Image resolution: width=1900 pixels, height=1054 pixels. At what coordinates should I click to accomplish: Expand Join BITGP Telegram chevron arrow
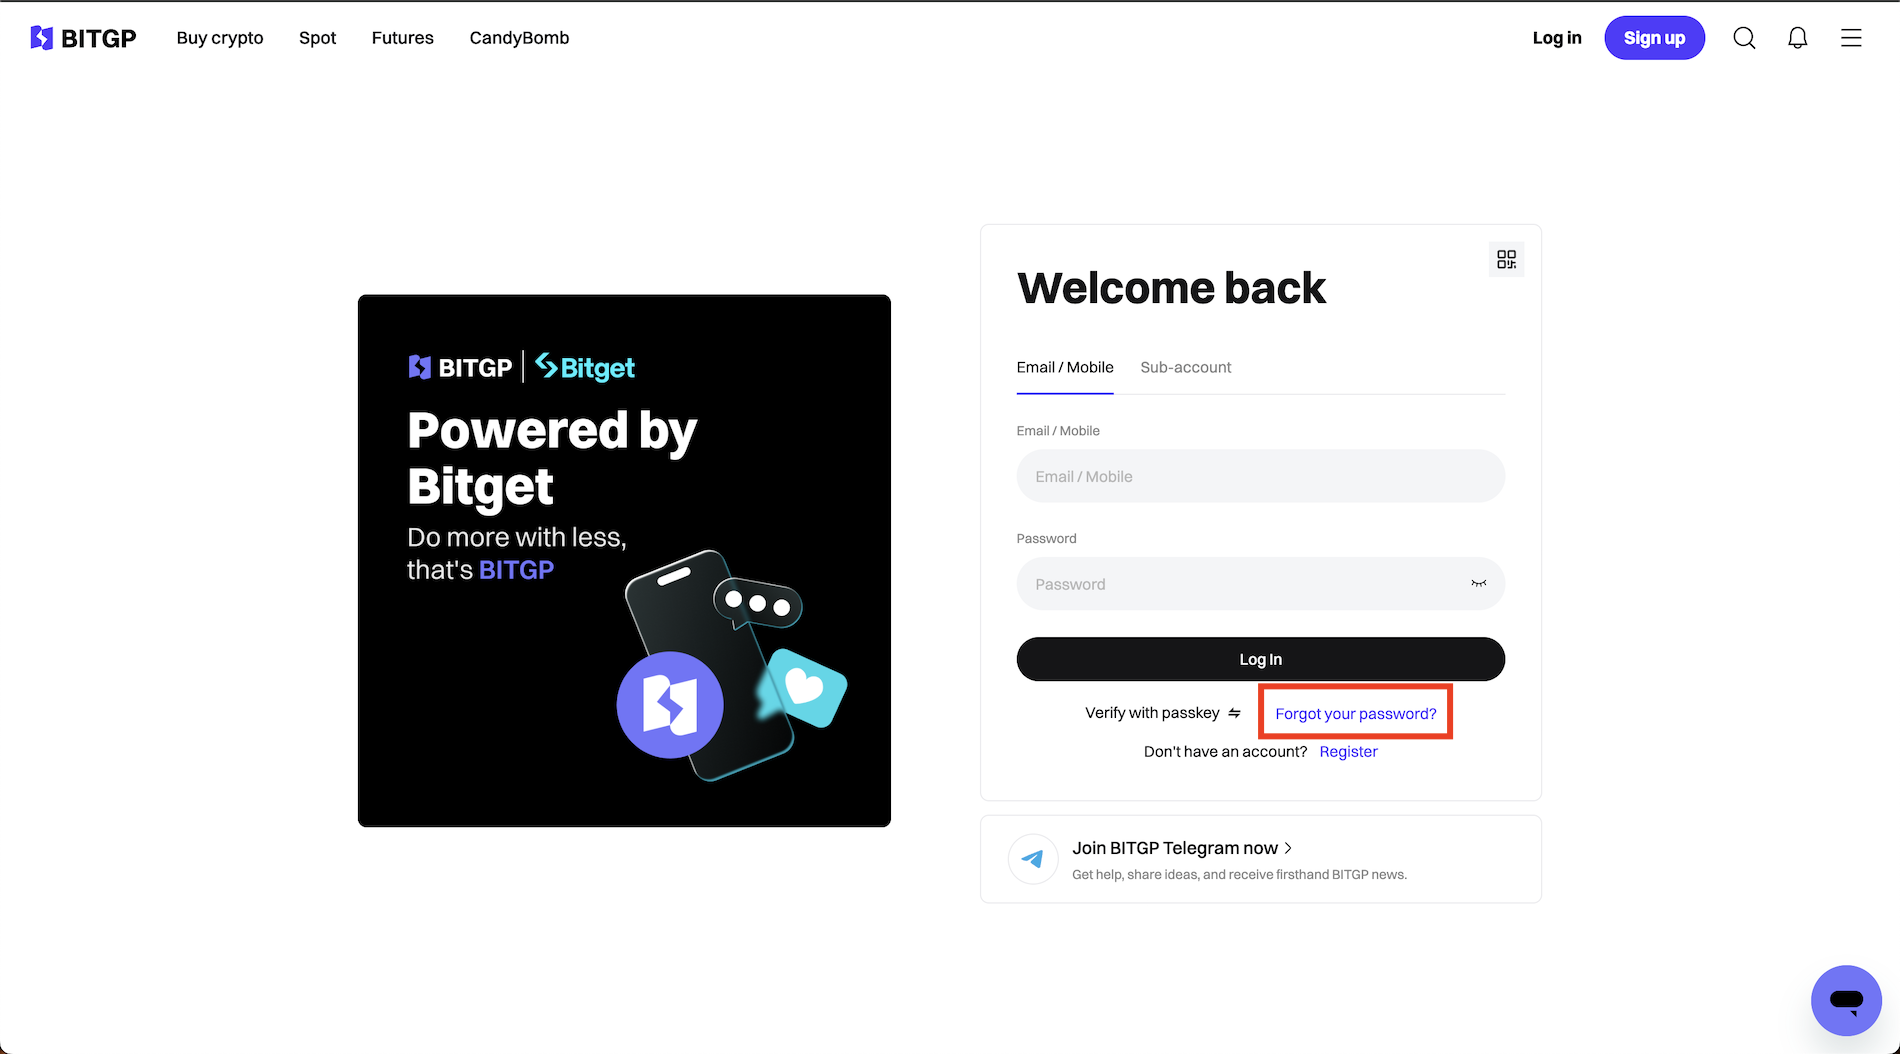[x=1288, y=848]
